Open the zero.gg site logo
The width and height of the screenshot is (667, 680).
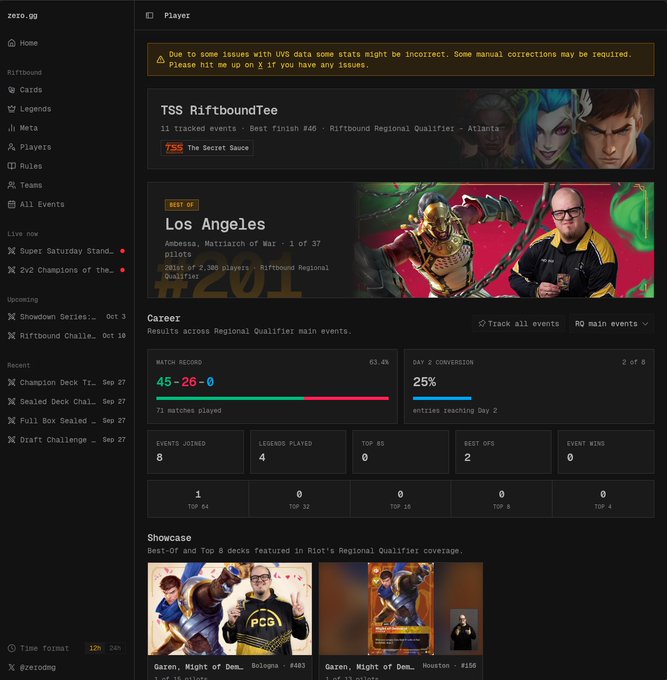23,16
